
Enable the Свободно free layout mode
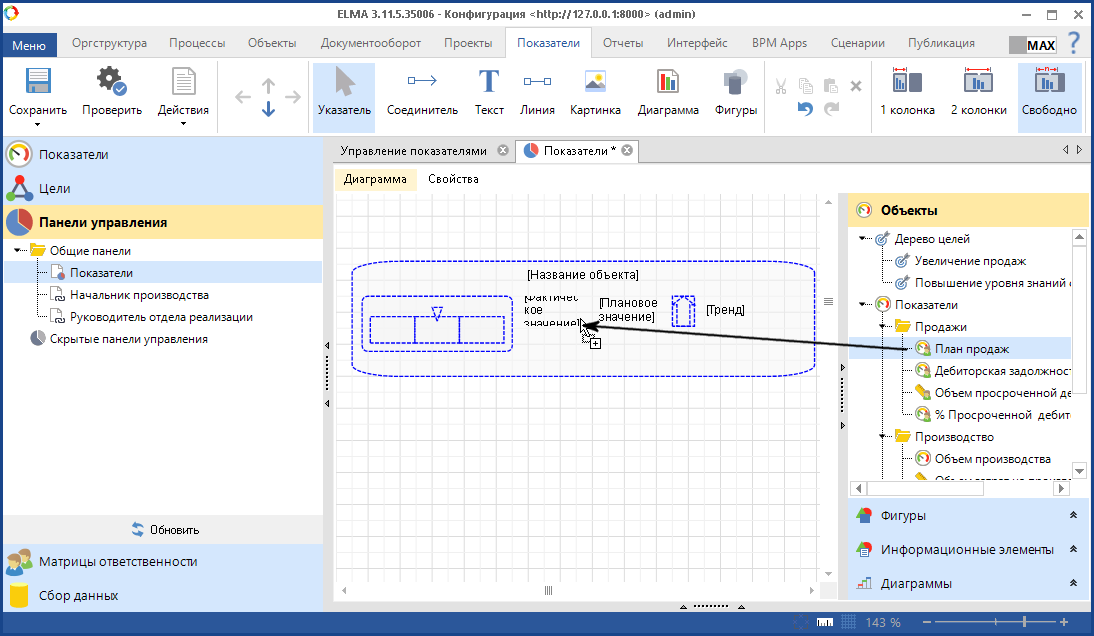coord(1049,92)
